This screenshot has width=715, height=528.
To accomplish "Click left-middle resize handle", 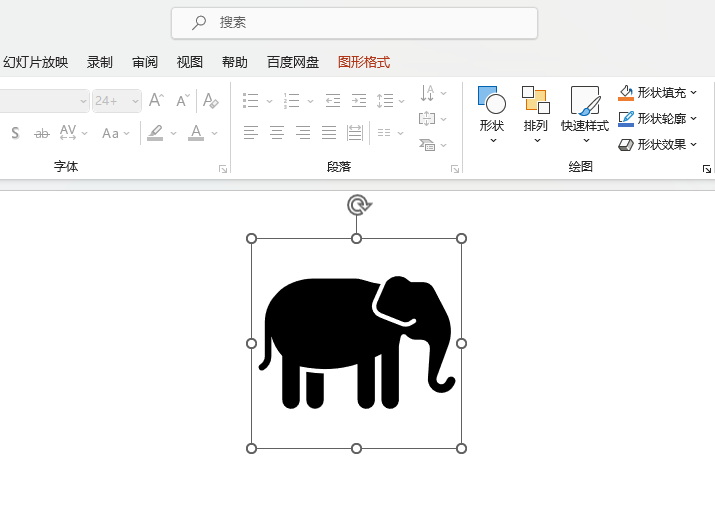I will point(251,343).
